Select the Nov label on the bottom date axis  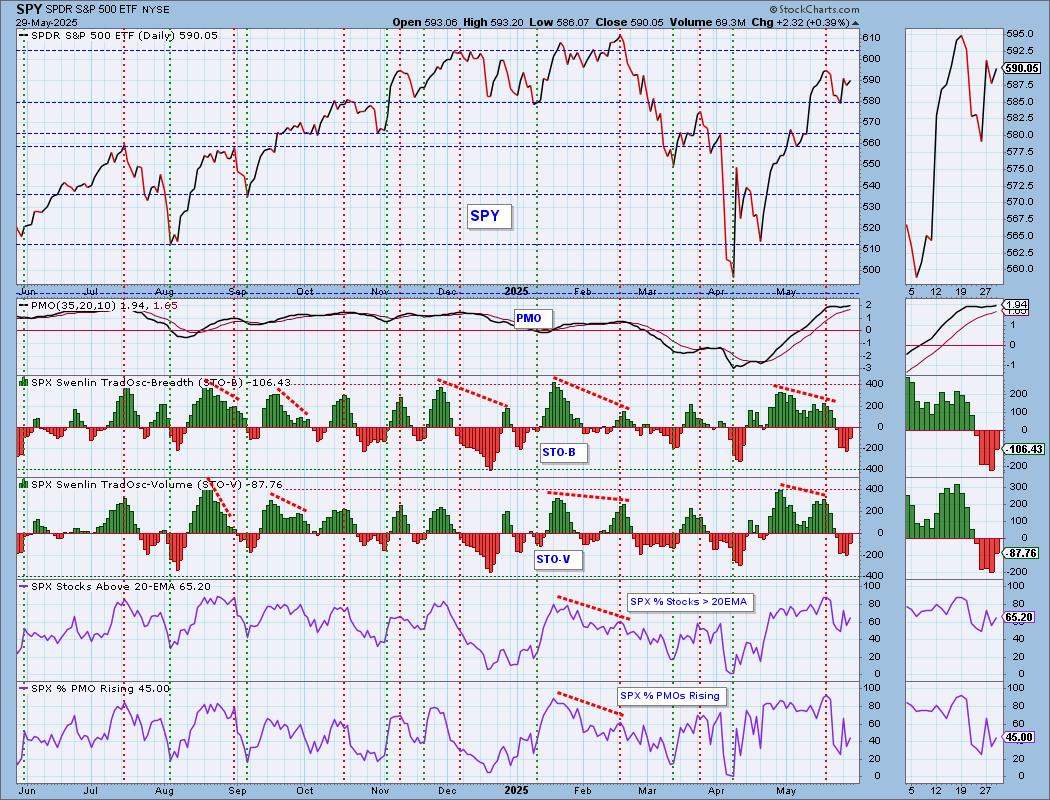click(380, 790)
